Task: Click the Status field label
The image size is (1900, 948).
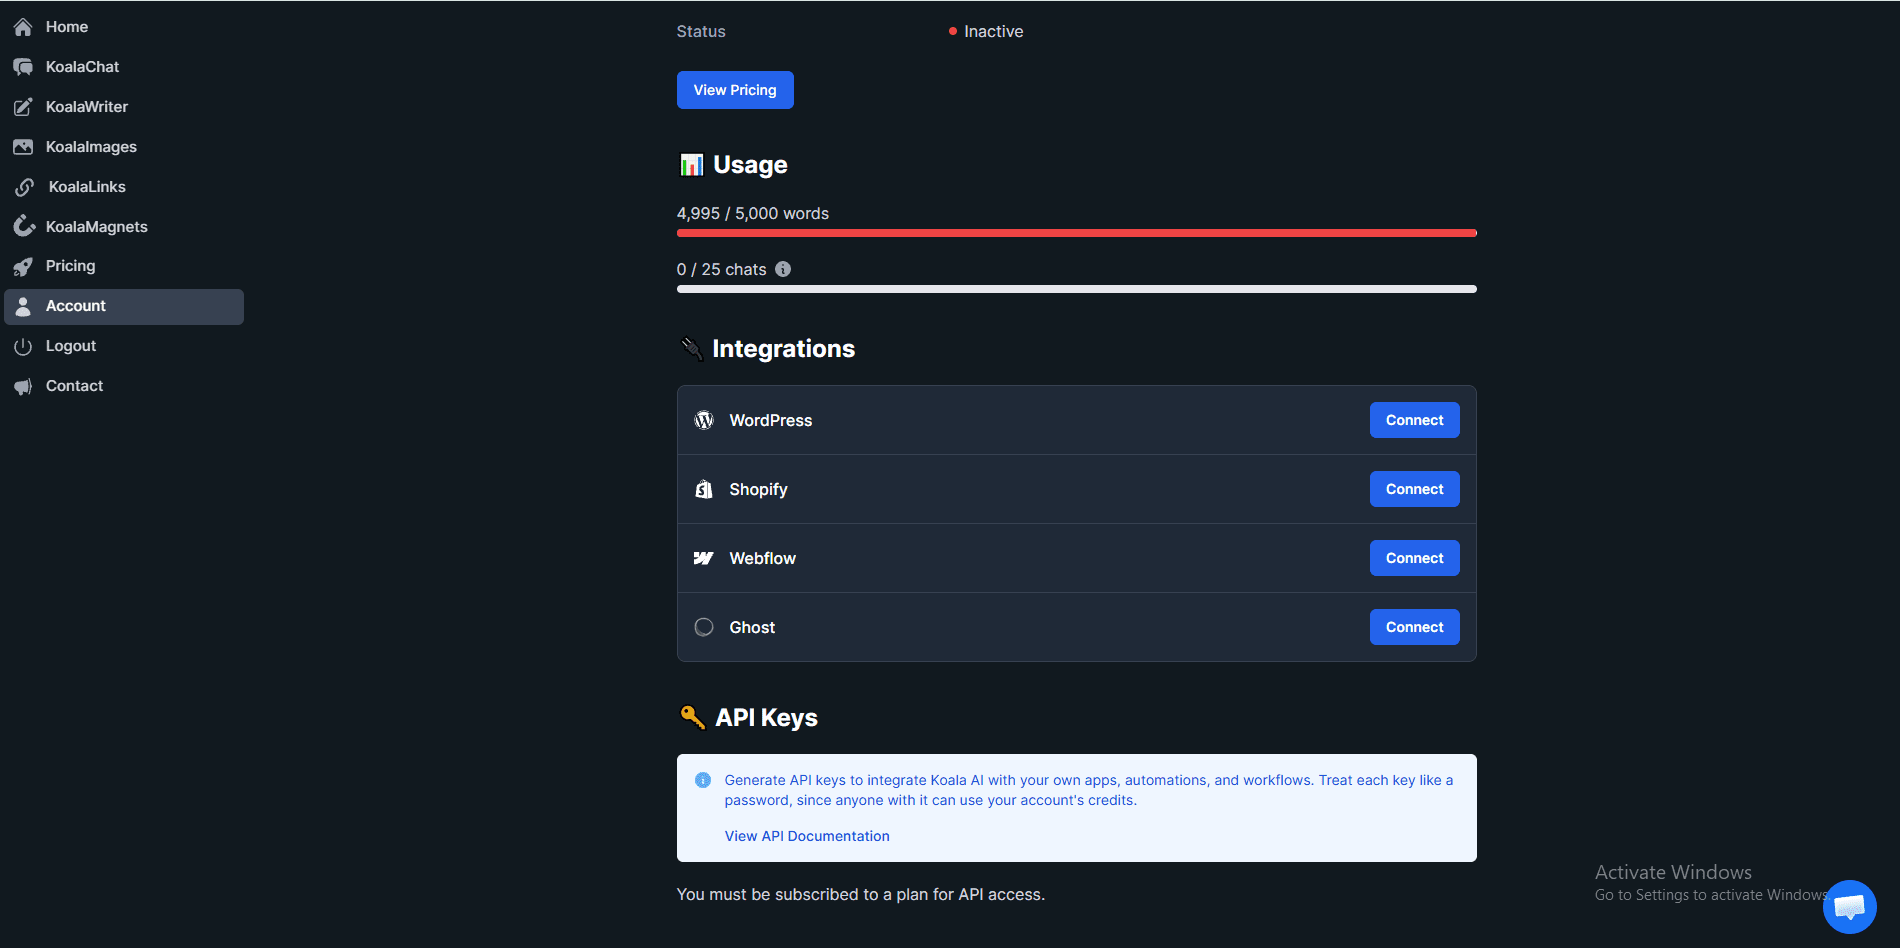Action: coord(701,31)
